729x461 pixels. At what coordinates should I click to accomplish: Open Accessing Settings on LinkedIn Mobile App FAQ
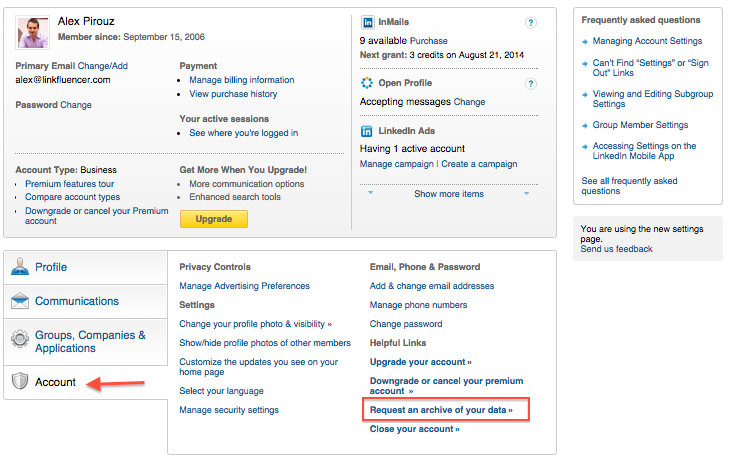644,151
